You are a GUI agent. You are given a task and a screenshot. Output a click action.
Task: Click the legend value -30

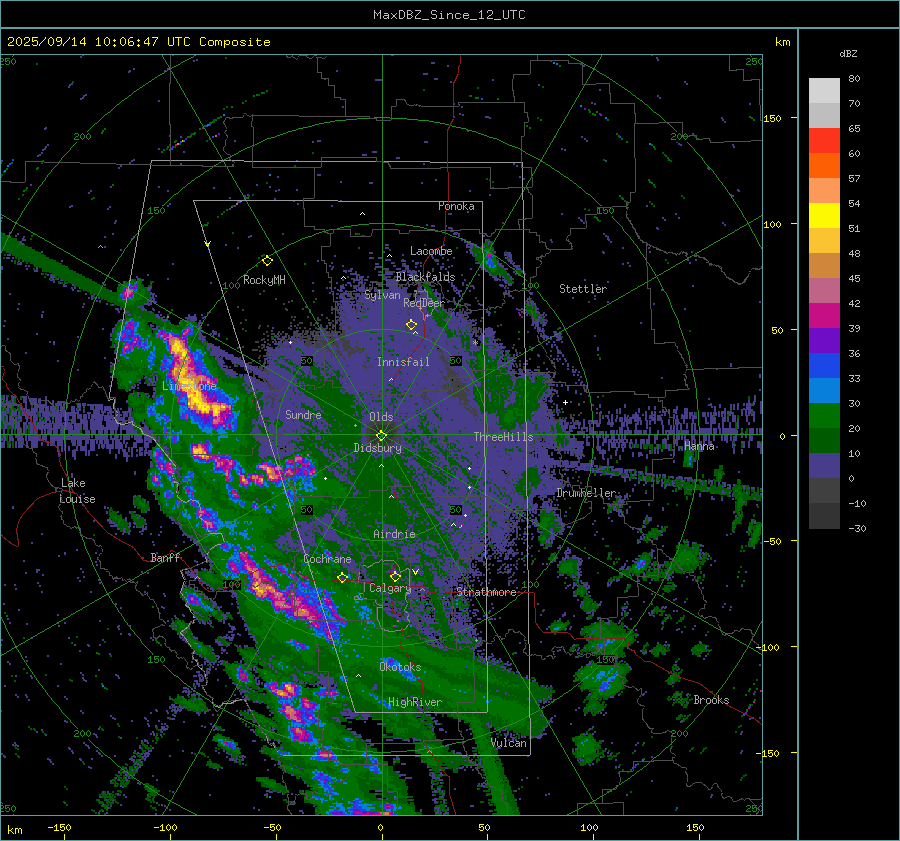point(857,528)
